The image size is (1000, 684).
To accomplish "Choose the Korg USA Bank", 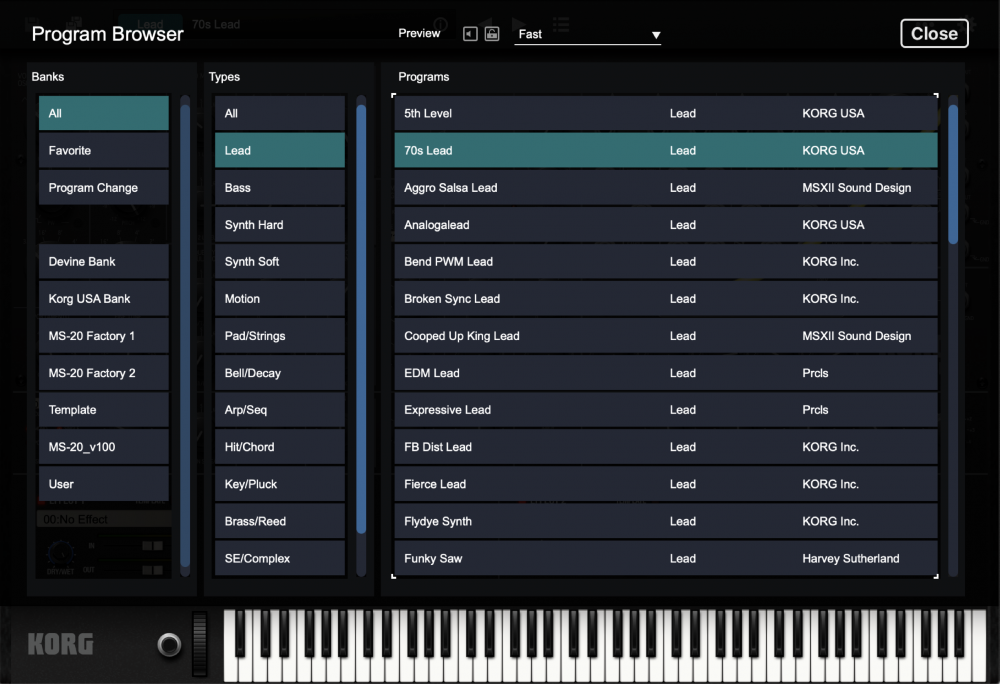I will point(103,298).
